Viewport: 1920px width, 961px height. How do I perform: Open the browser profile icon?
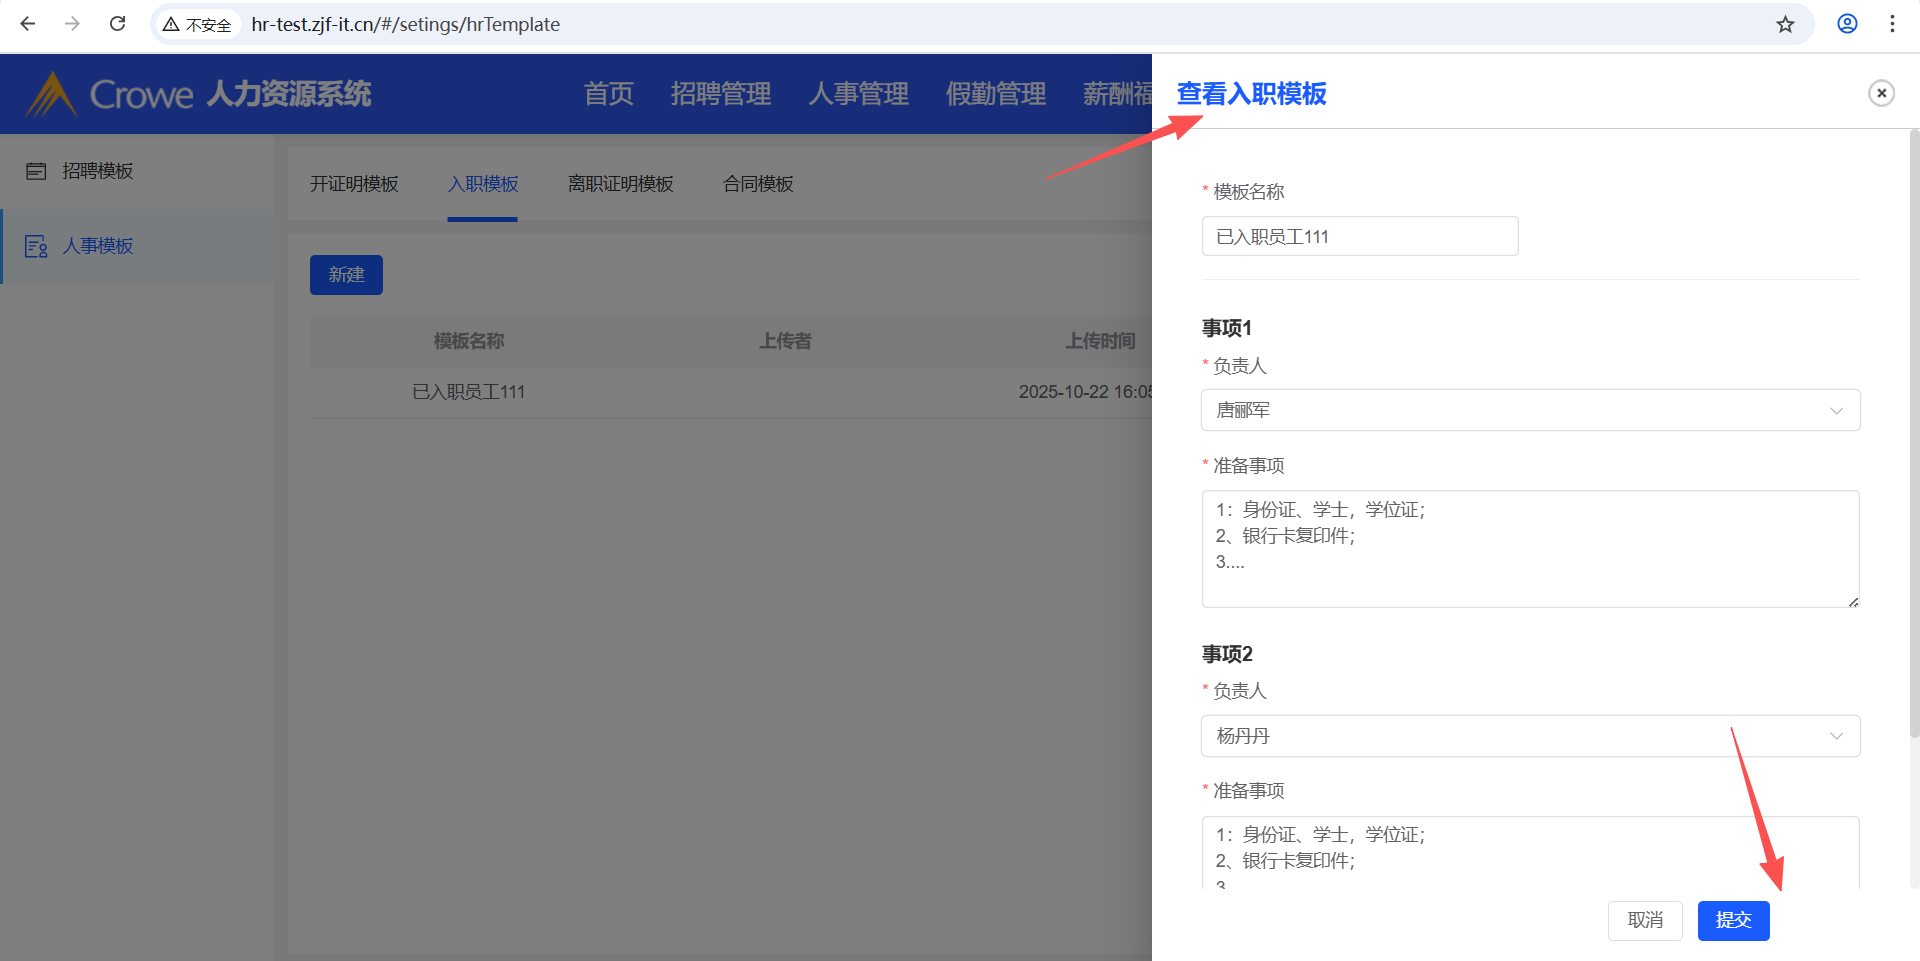(1847, 24)
